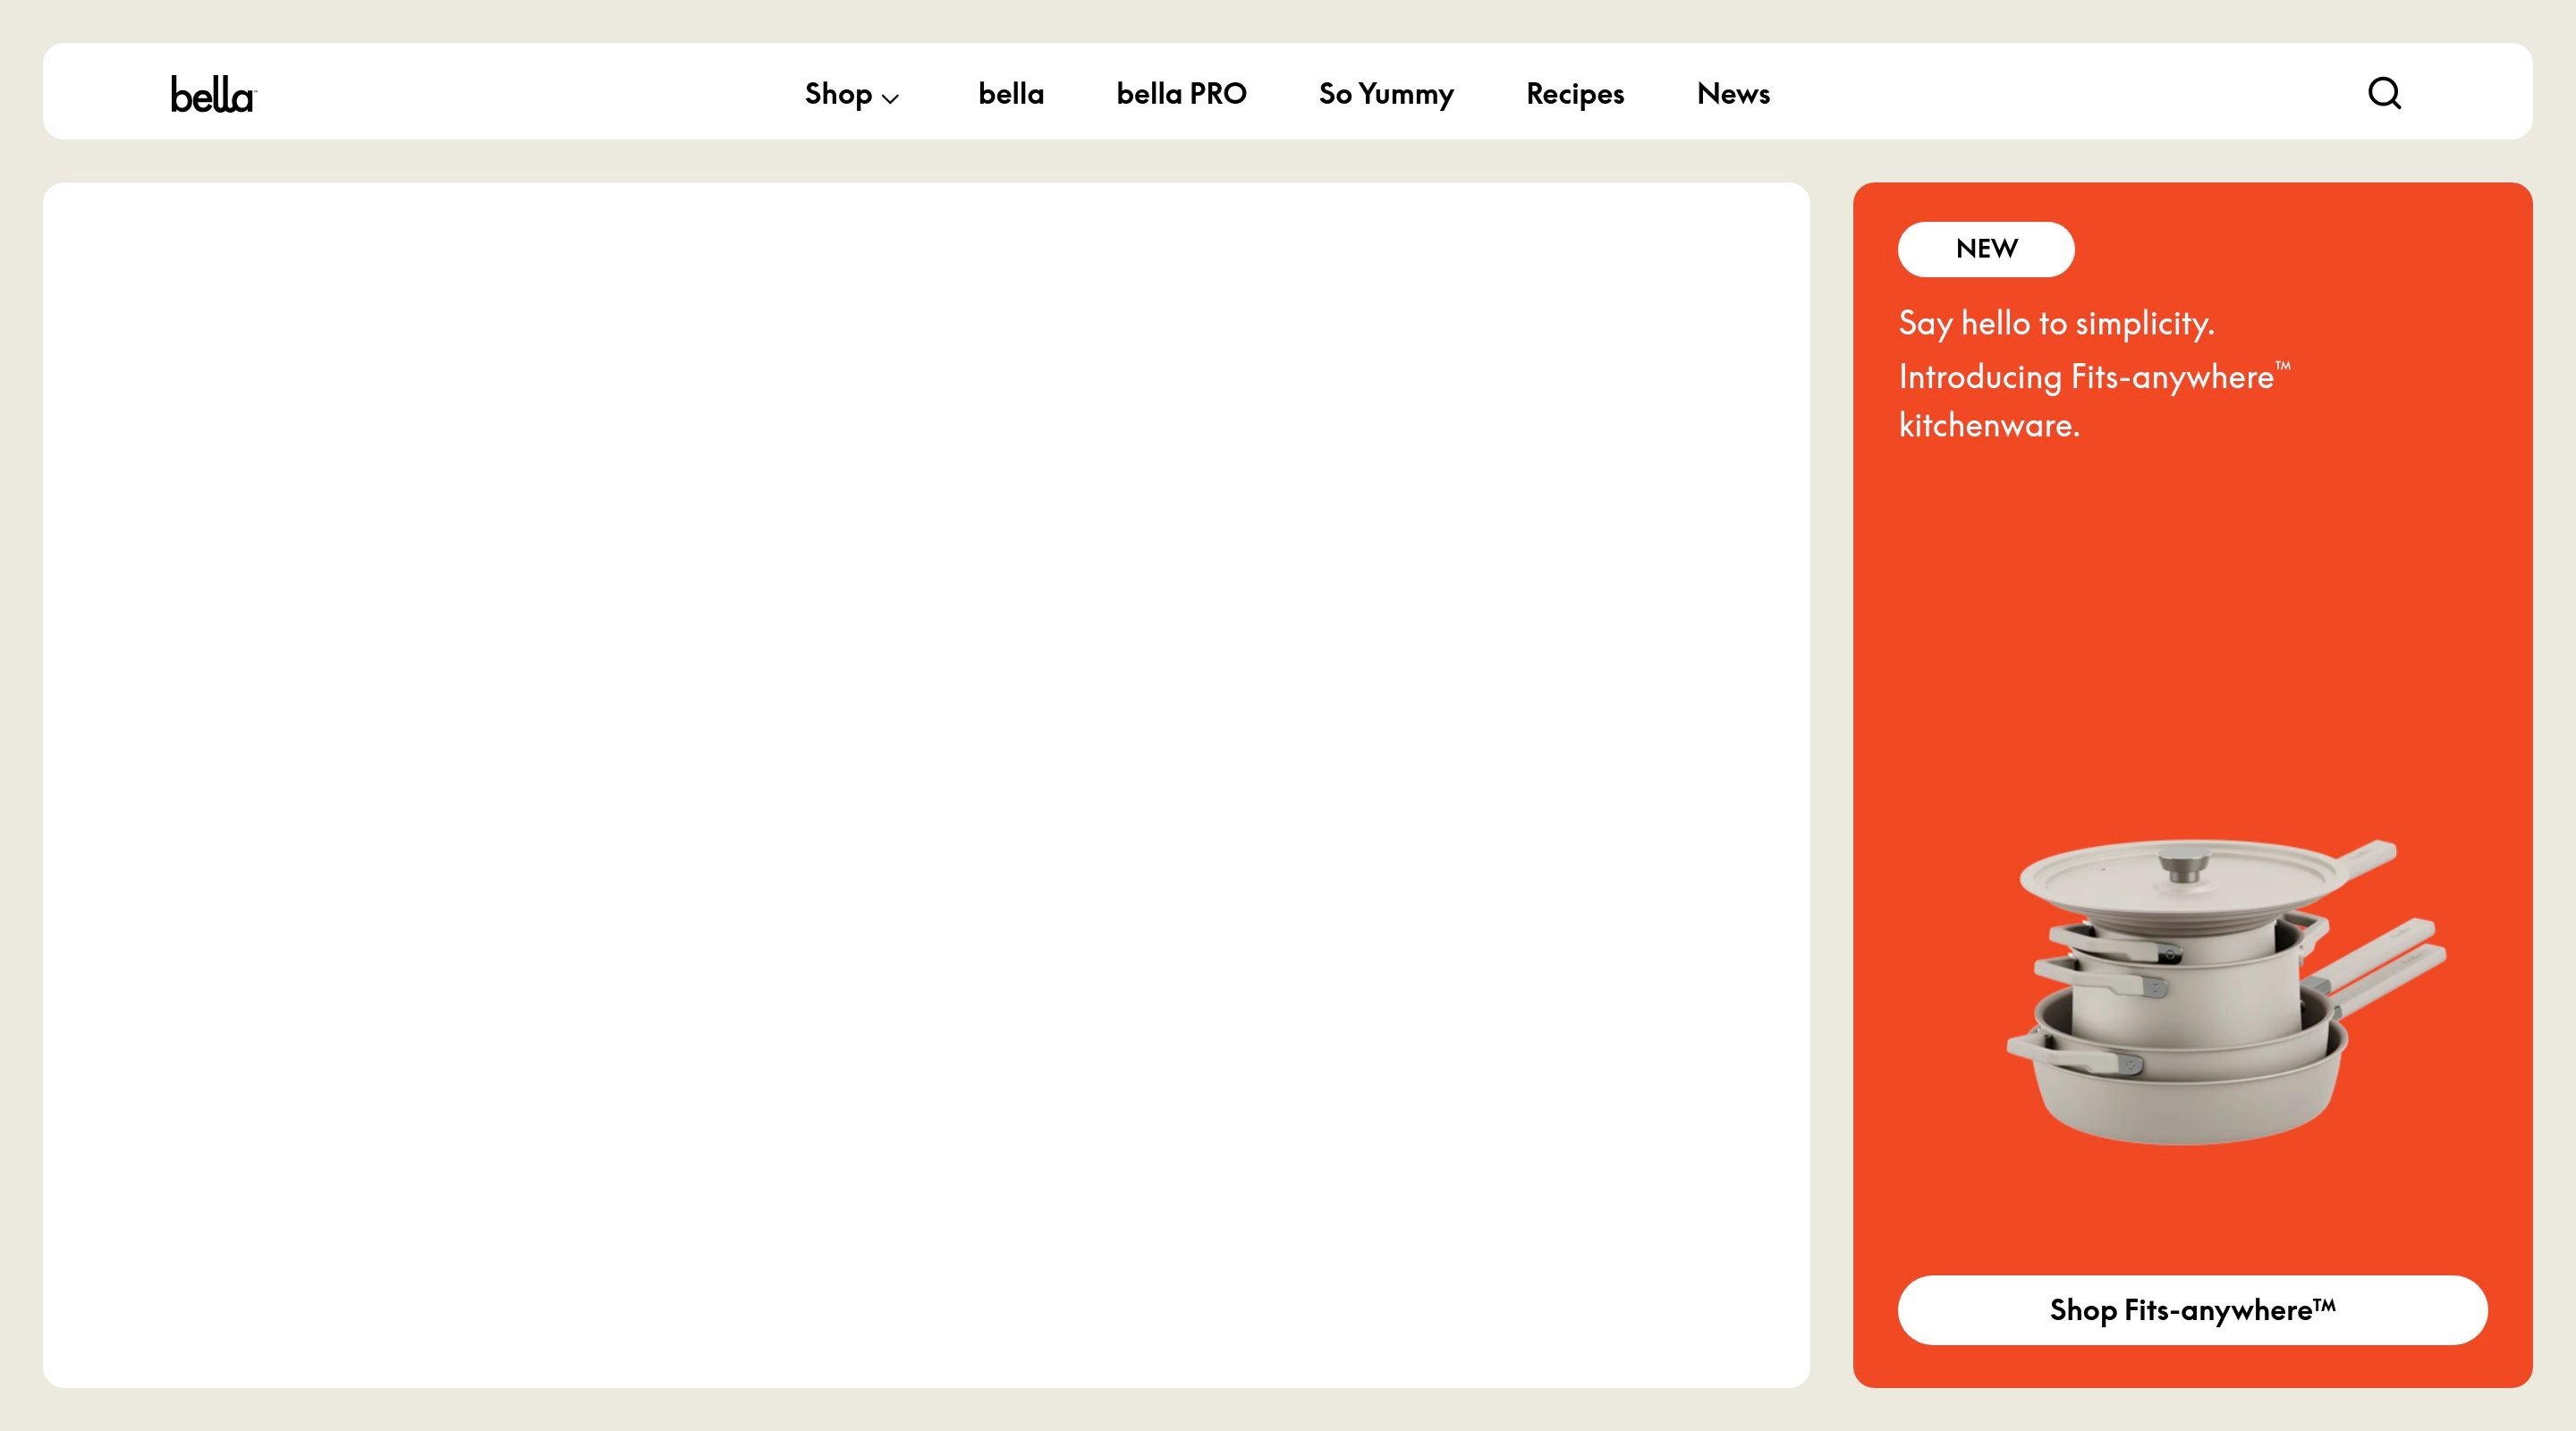Navigate to the News section
2576x1431 pixels.
1733,94
